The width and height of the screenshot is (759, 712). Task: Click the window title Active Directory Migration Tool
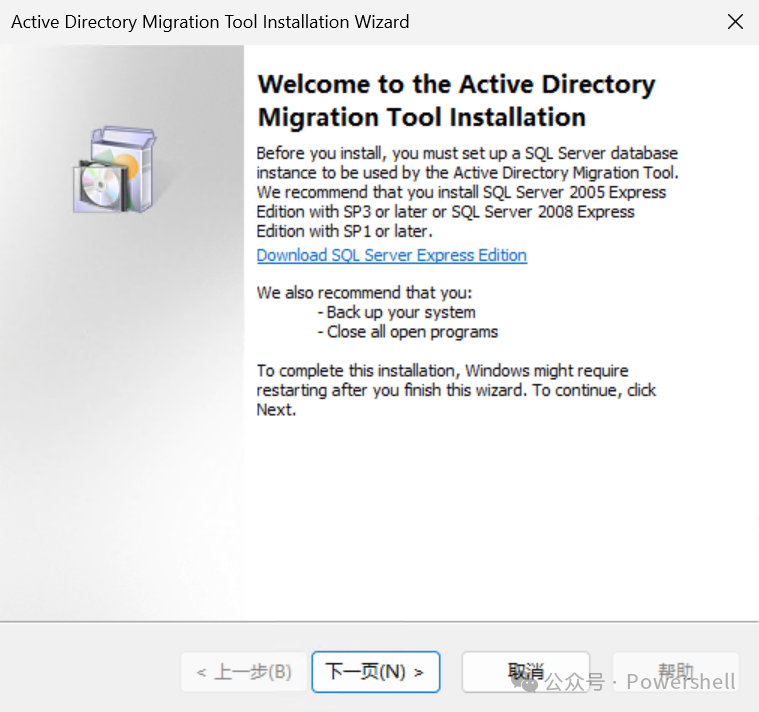tap(210, 22)
